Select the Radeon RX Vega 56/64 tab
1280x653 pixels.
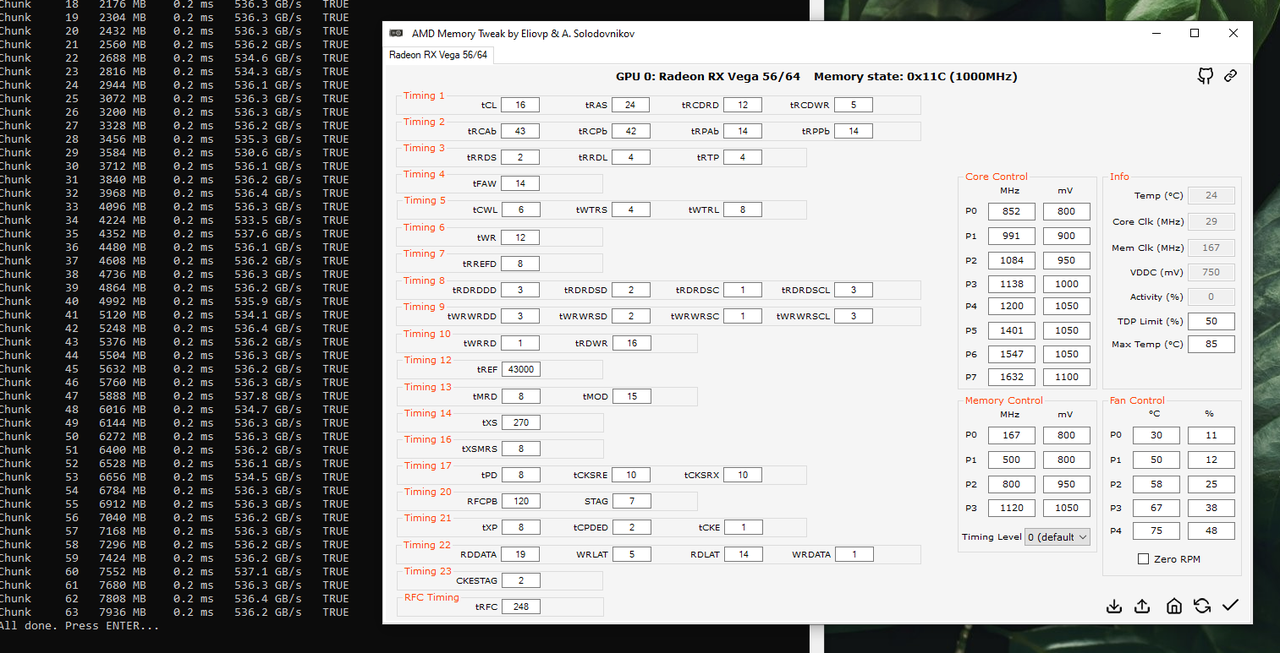point(438,54)
